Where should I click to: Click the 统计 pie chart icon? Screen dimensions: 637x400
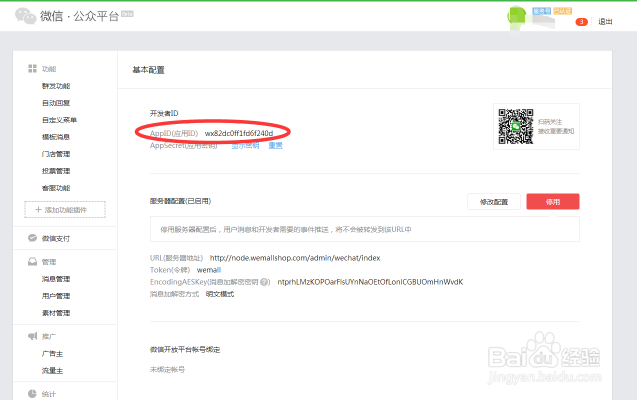tap(32, 394)
